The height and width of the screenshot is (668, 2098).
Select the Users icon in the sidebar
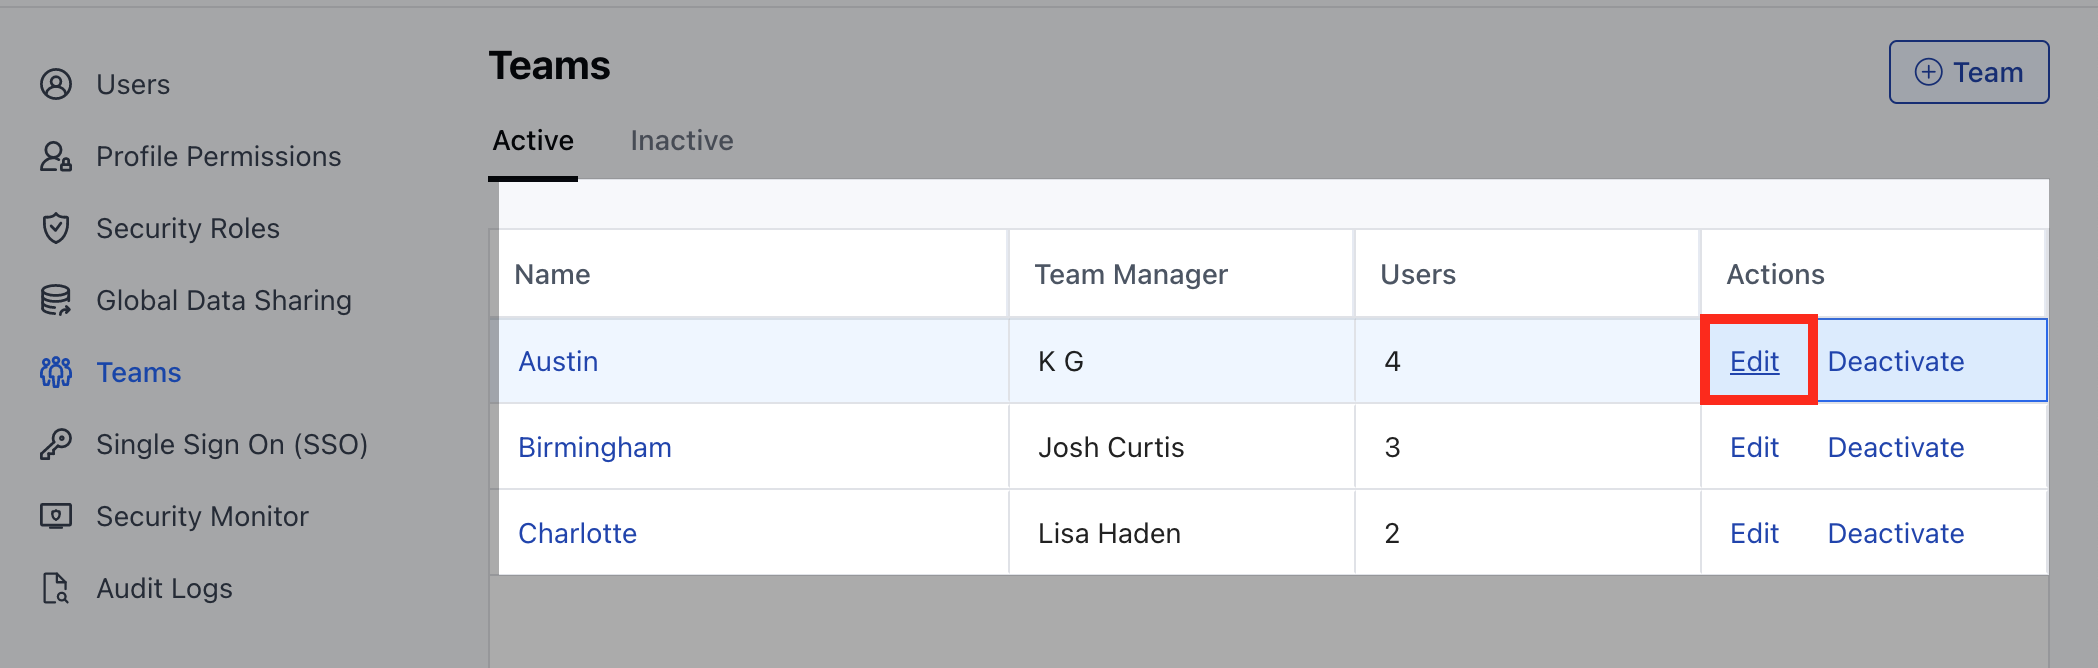tap(56, 84)
